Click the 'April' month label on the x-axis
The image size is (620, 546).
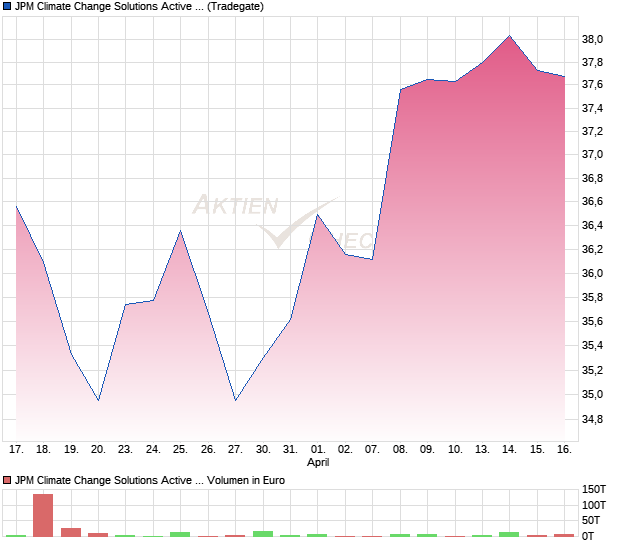point(317,462)
